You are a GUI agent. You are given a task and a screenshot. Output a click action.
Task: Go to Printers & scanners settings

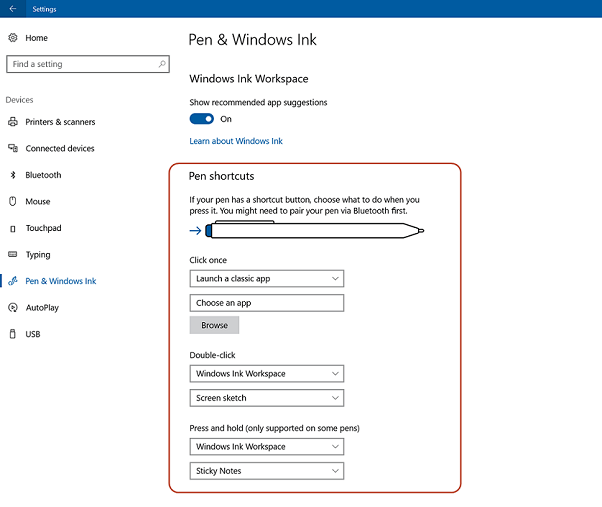(60, 122)
